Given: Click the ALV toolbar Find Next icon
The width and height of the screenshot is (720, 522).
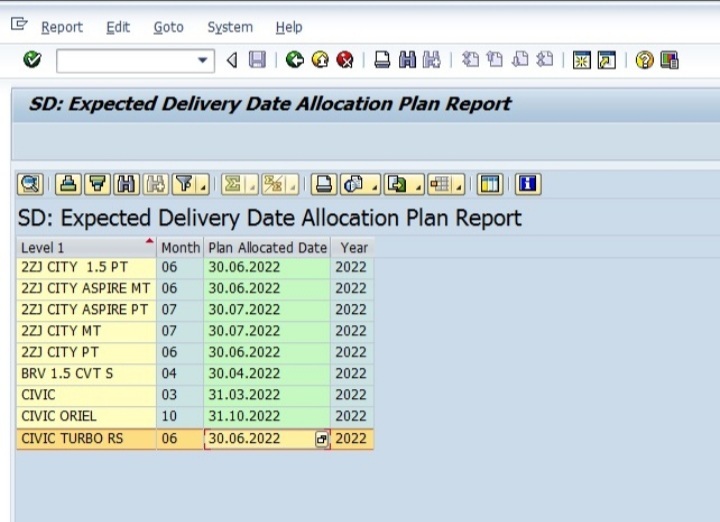Looking at the screenshot, I should click(x=156, y=184).
